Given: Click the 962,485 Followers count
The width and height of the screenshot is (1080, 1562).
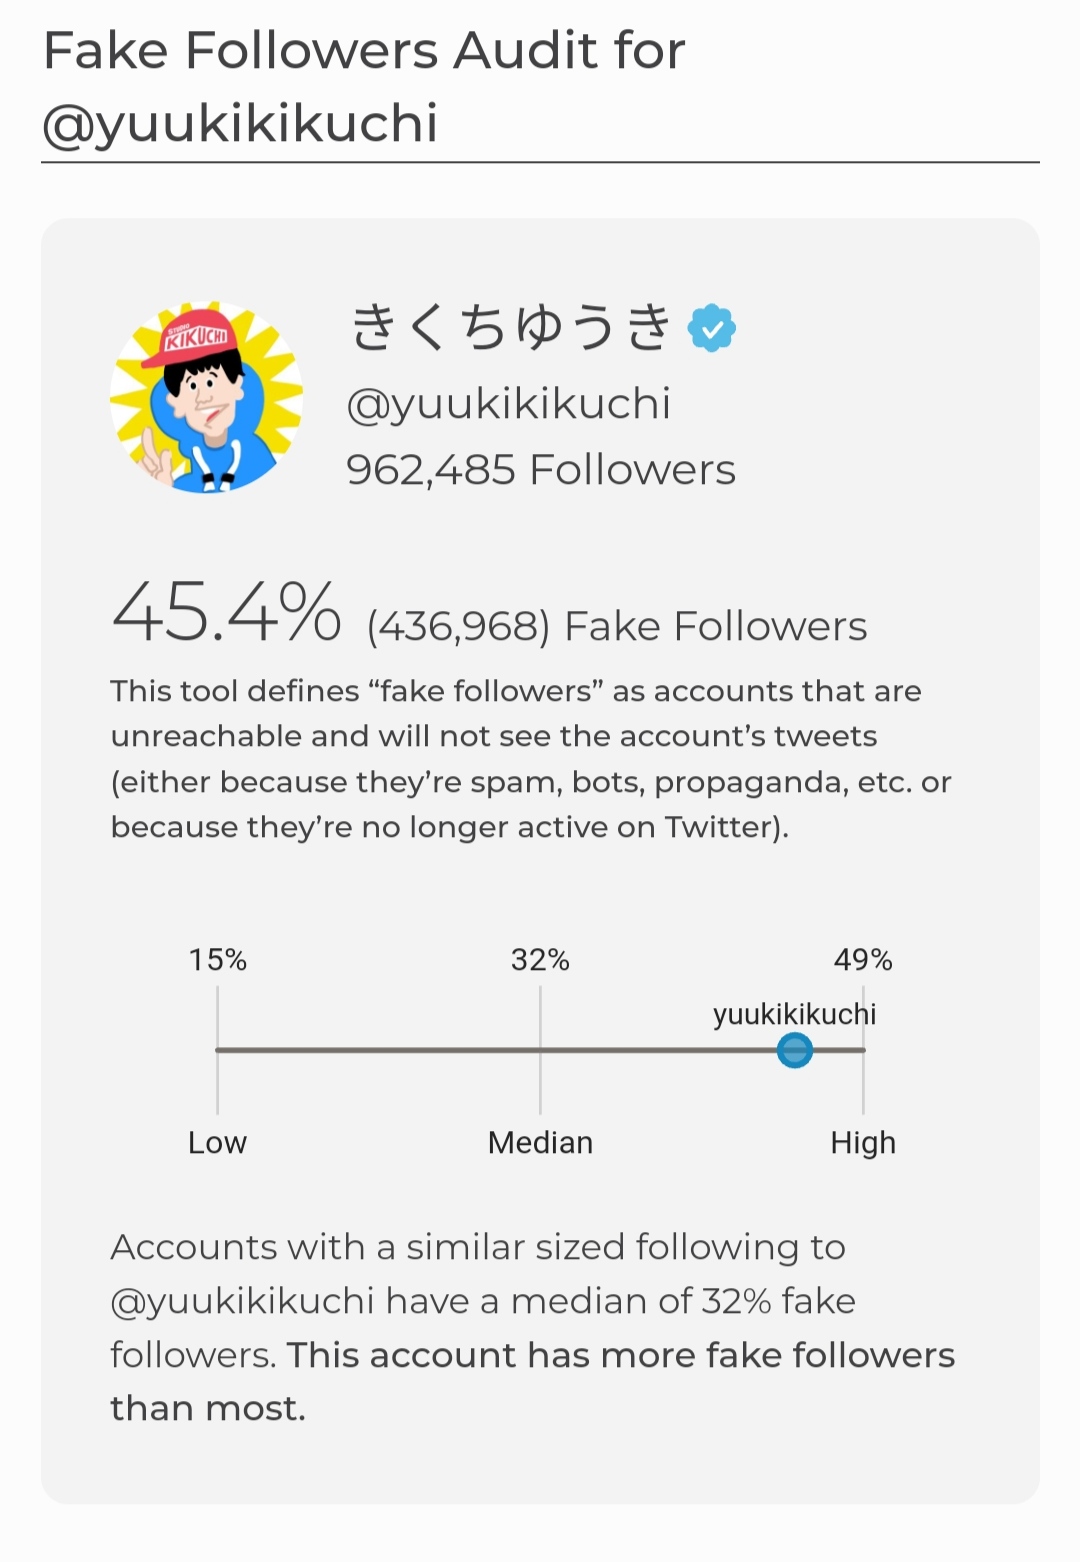Looking at the screenshot, I should [540, 470].
